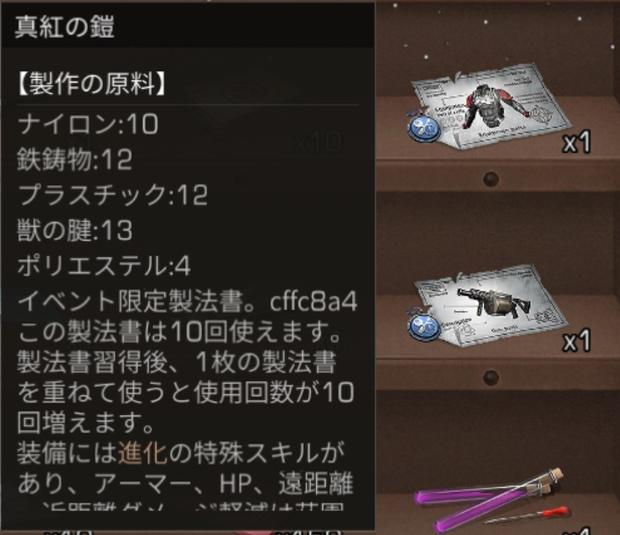
Task: Click the orange 進化 highlighted keyword
Action: [x=143, y=454]
